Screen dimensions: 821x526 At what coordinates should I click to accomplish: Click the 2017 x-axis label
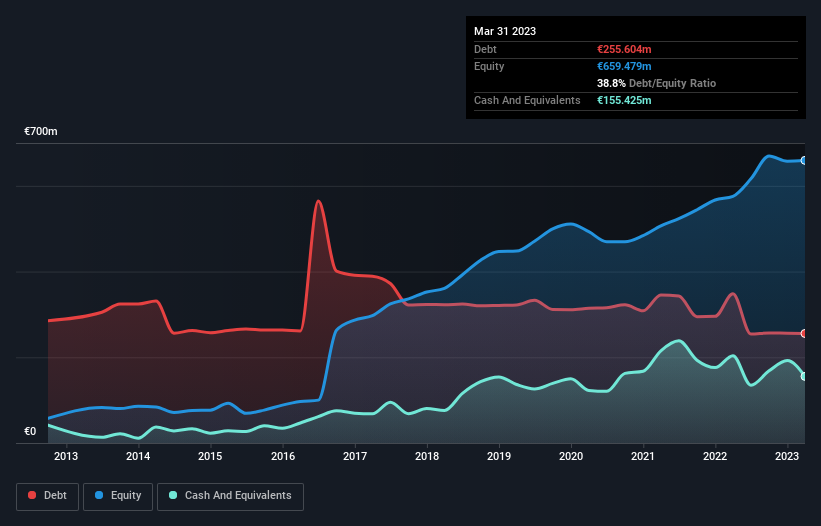(x=355, y=456)
